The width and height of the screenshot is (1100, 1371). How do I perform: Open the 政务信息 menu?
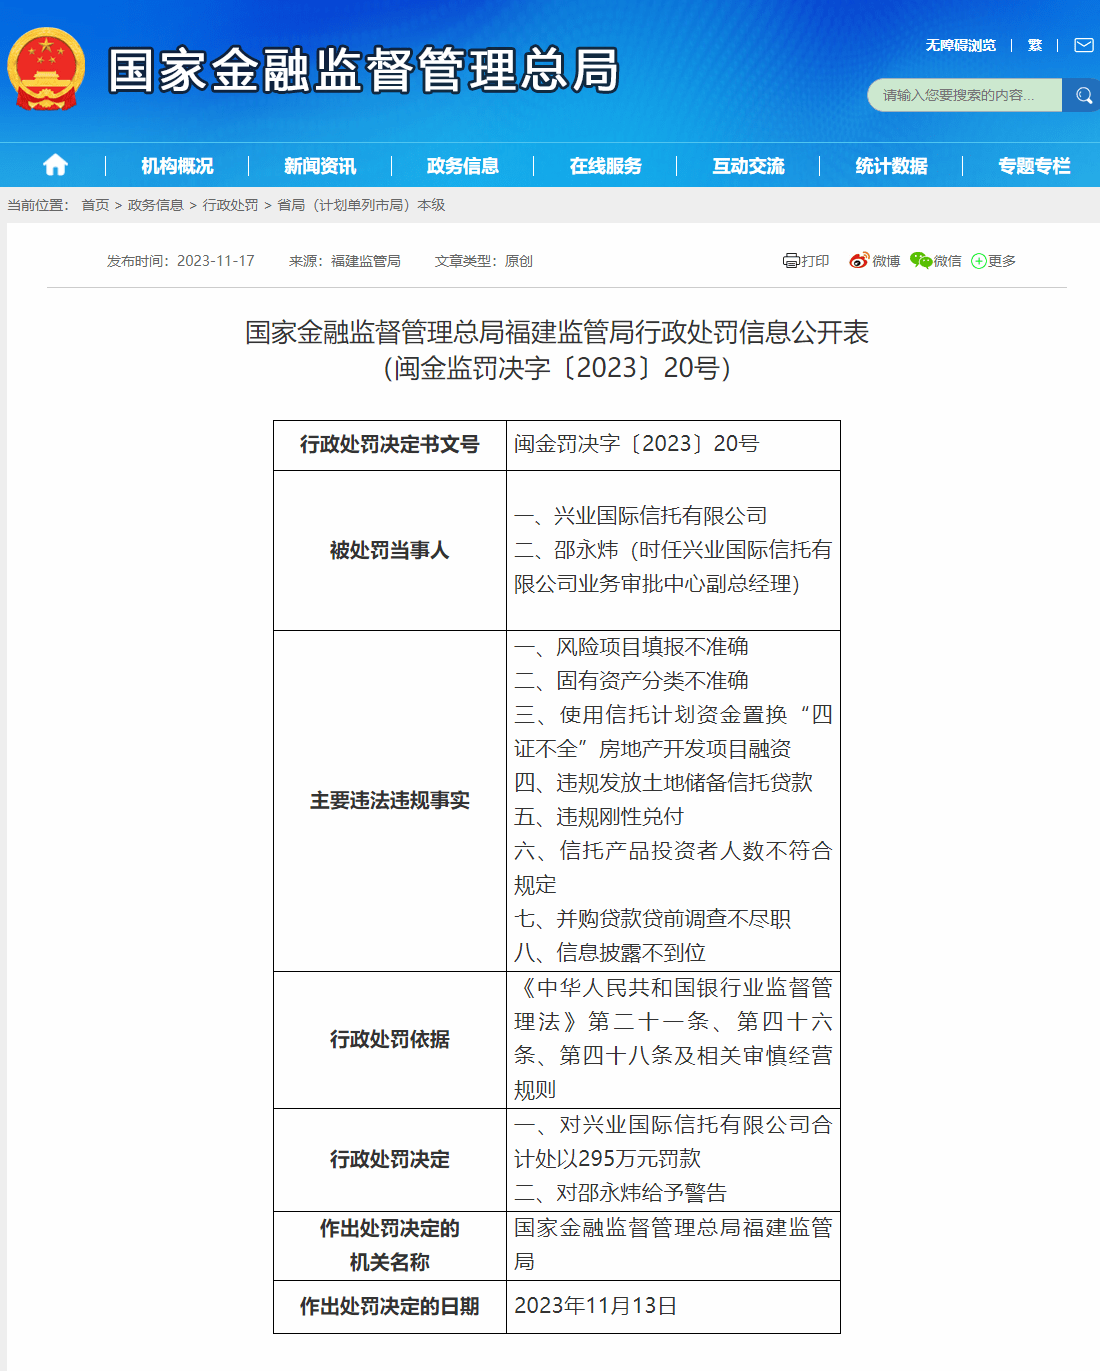[x=463, y=166]
